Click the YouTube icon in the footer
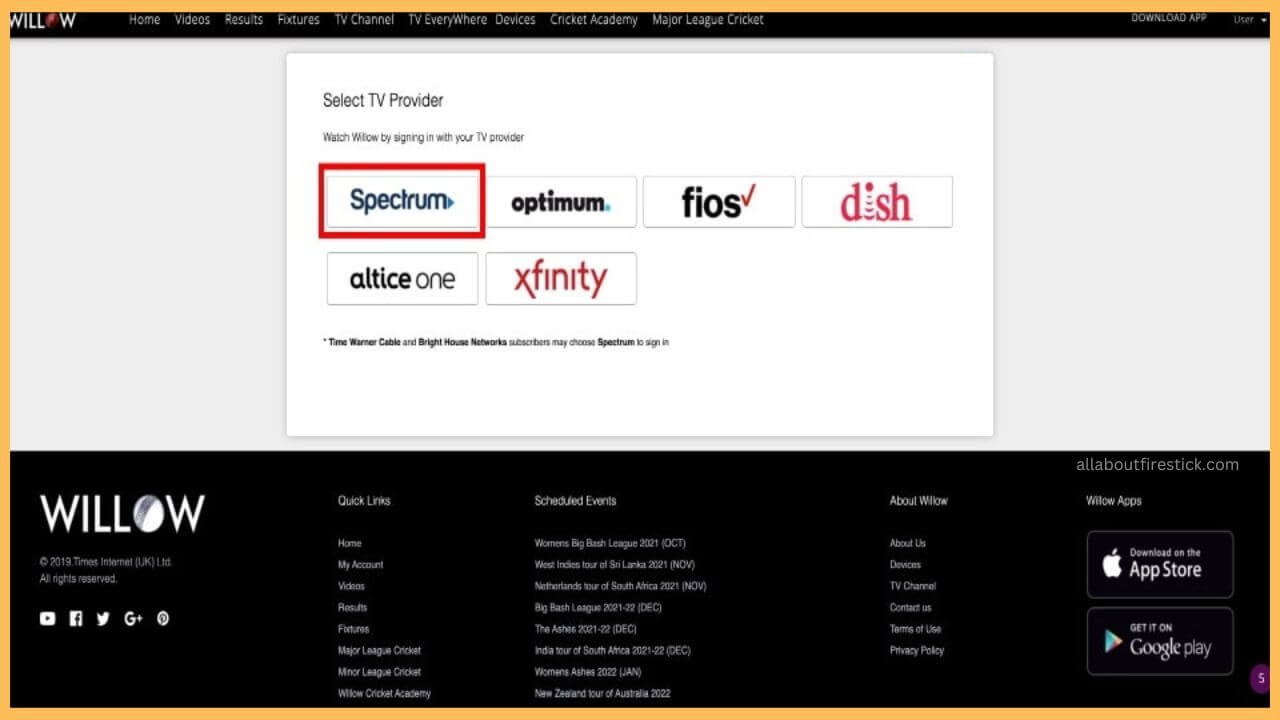This screenshot has width=1280, height=720. [x=47, y=618]
